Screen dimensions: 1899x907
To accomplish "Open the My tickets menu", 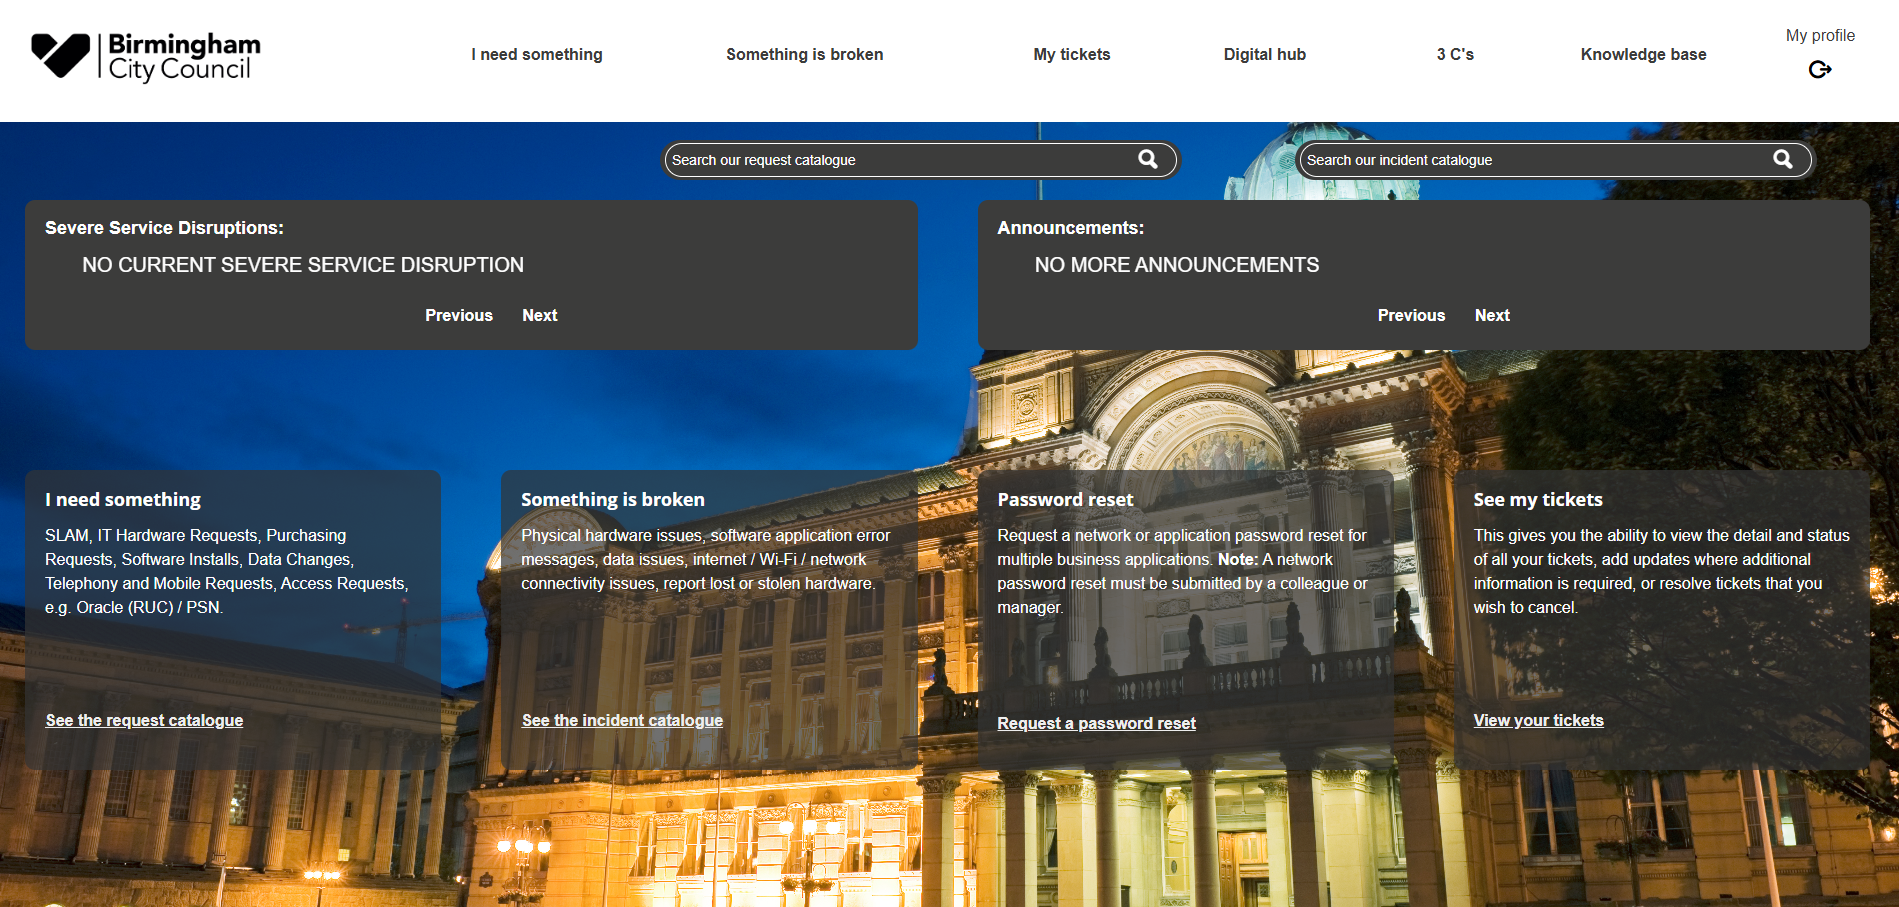I will pyautogui.click(x=1071, y=55).
